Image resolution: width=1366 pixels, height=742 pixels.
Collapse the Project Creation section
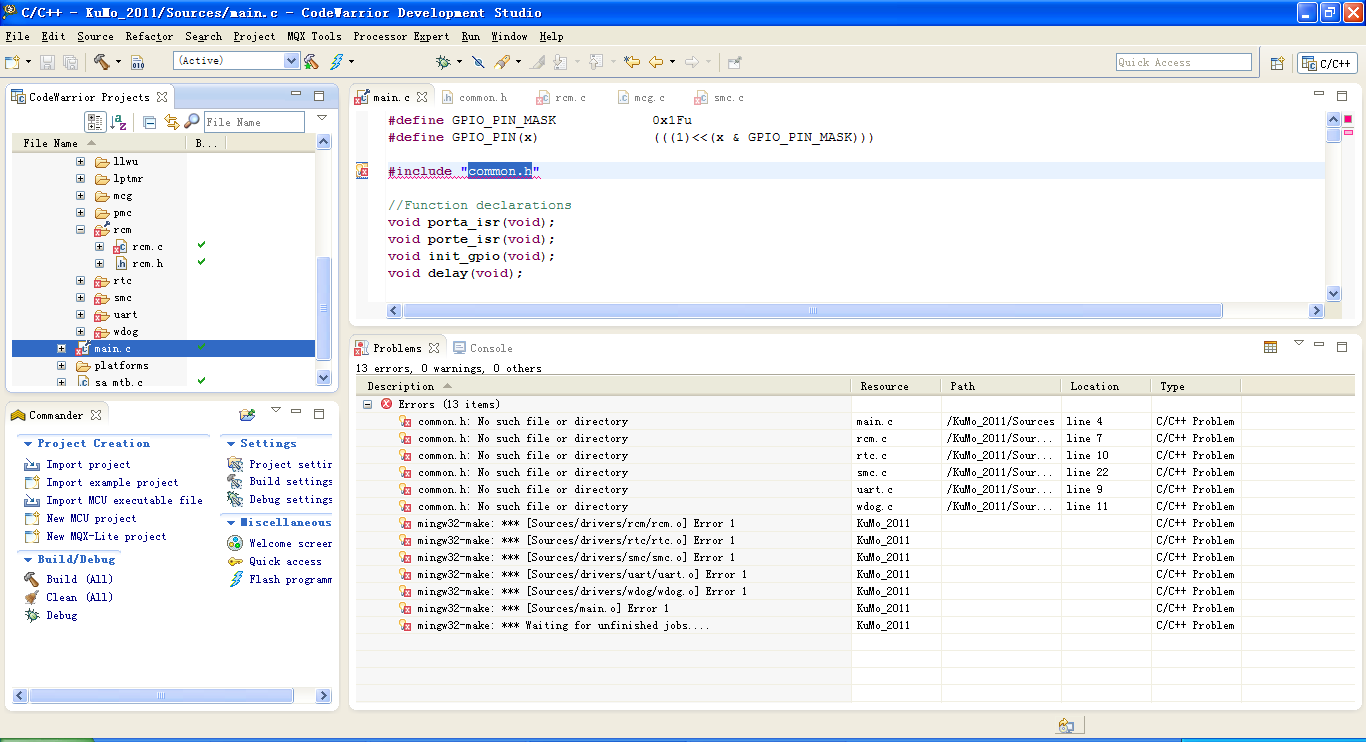click(28, 444)
